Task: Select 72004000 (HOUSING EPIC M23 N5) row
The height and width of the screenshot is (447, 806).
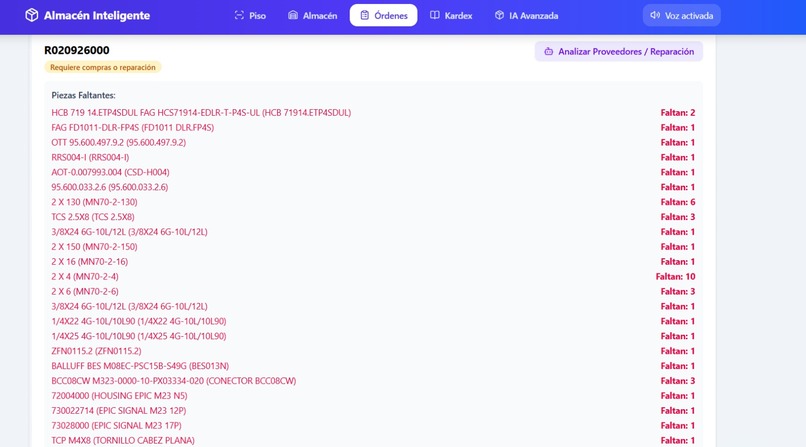Action: pos(373,396)
